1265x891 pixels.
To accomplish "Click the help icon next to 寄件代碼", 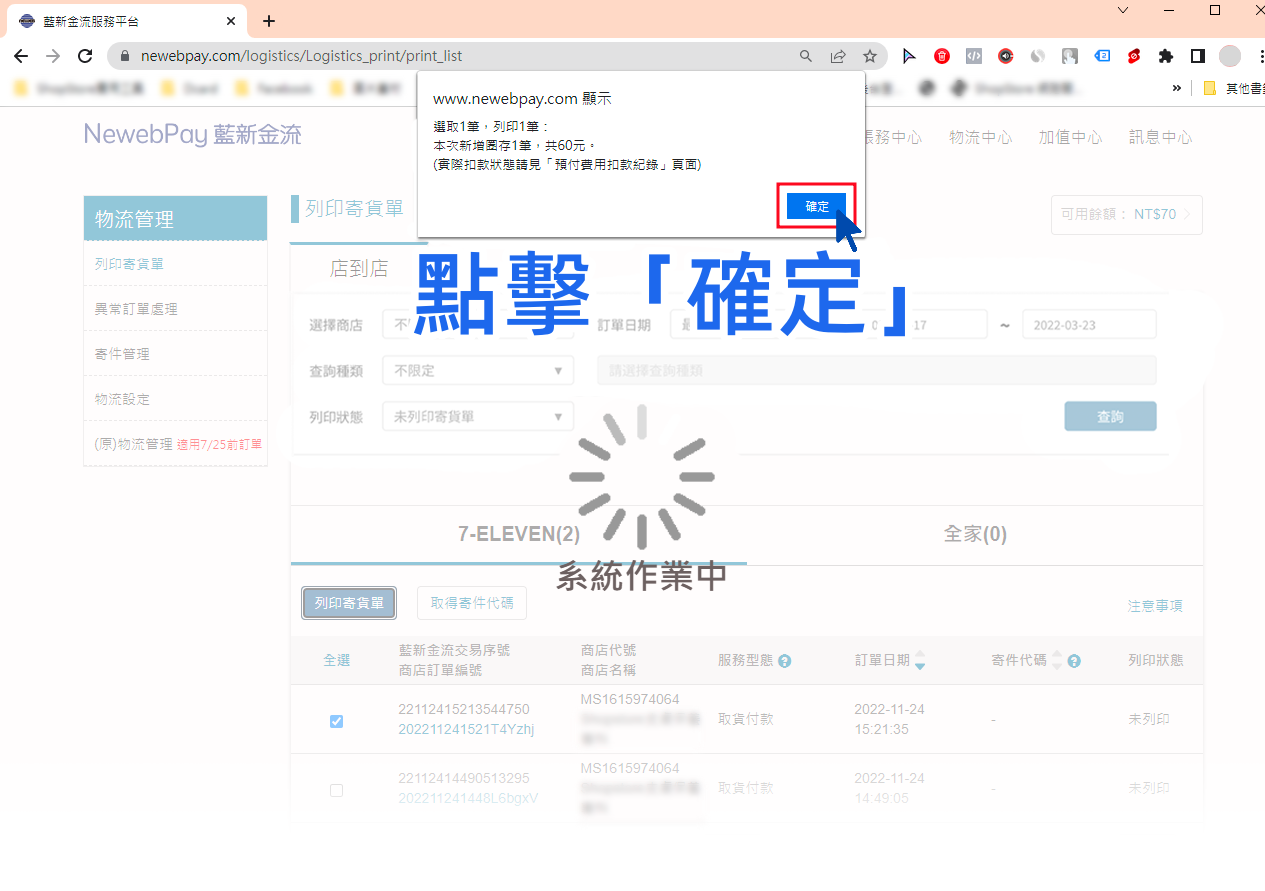I will click(1074, 661).
